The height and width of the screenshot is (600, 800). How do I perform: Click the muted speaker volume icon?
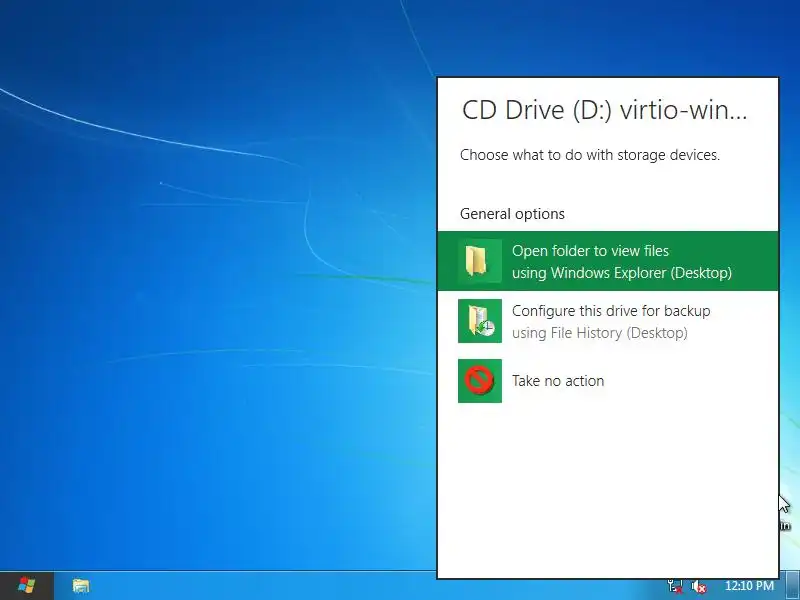(x=699, y=587)
